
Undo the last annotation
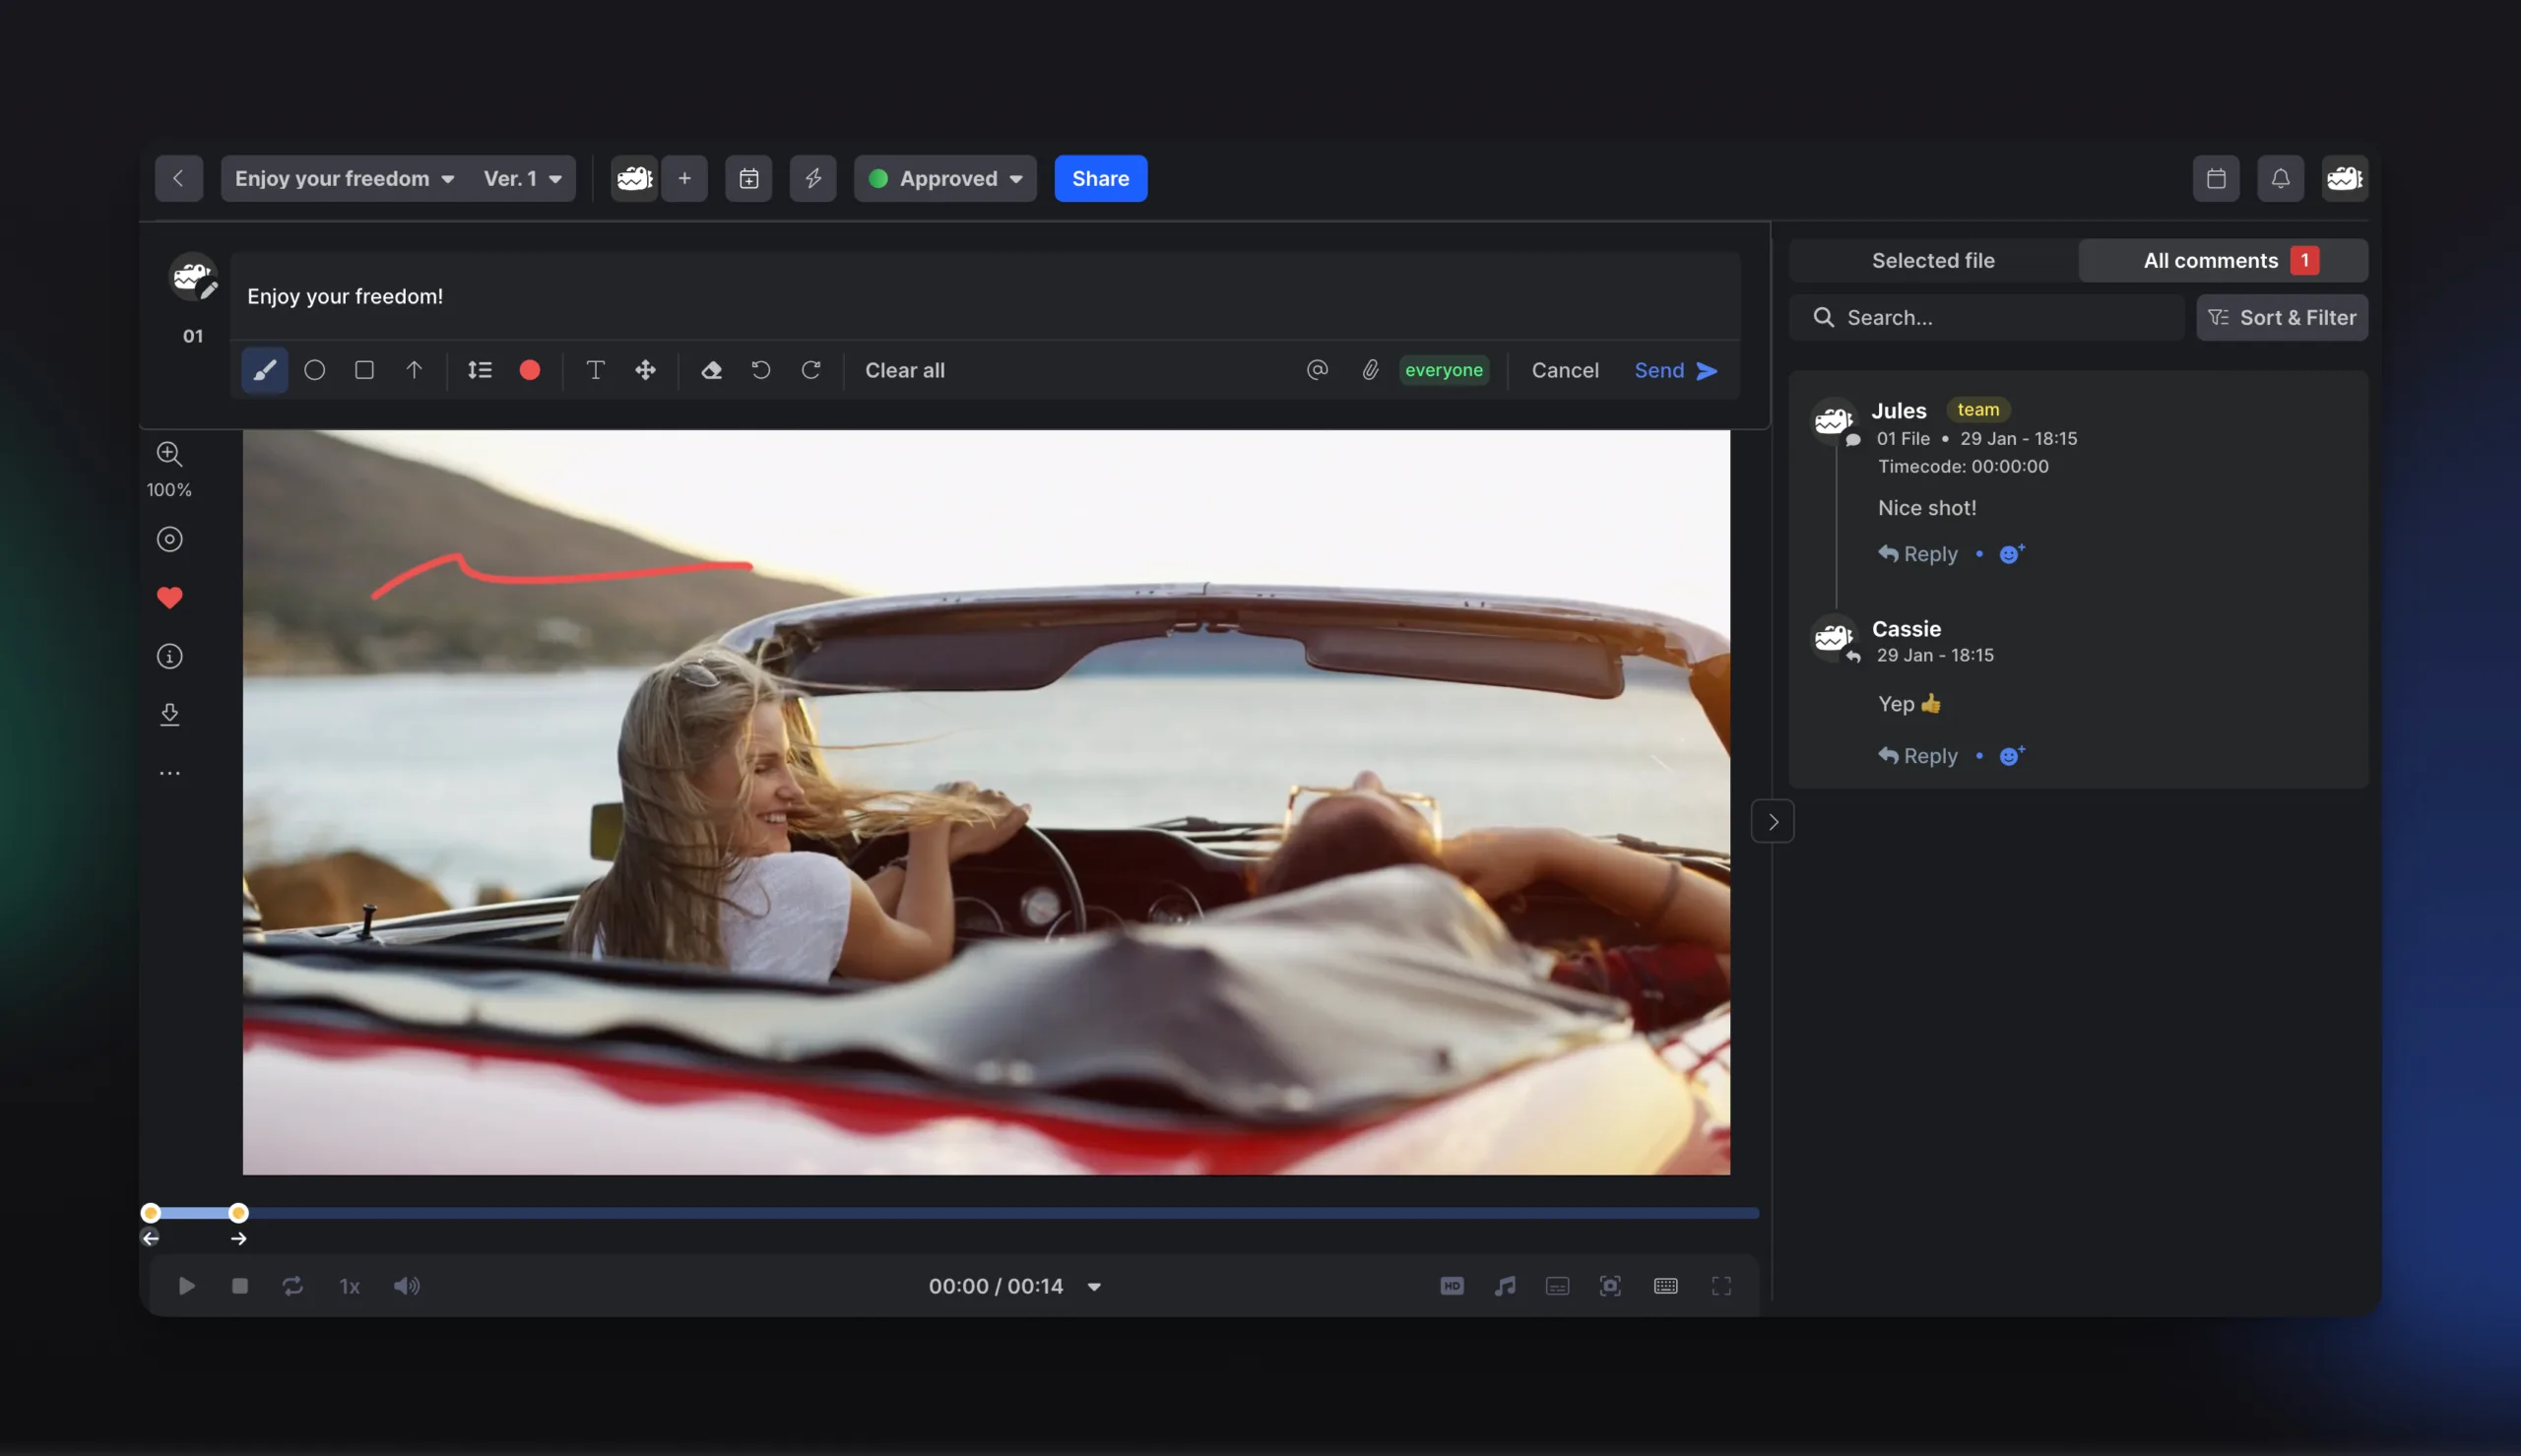coord(760,370)
